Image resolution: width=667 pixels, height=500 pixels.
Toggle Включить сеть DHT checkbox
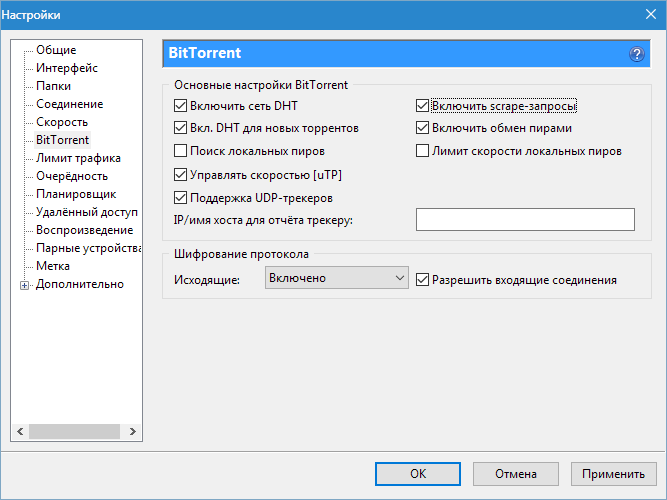(x=180, y=106)
